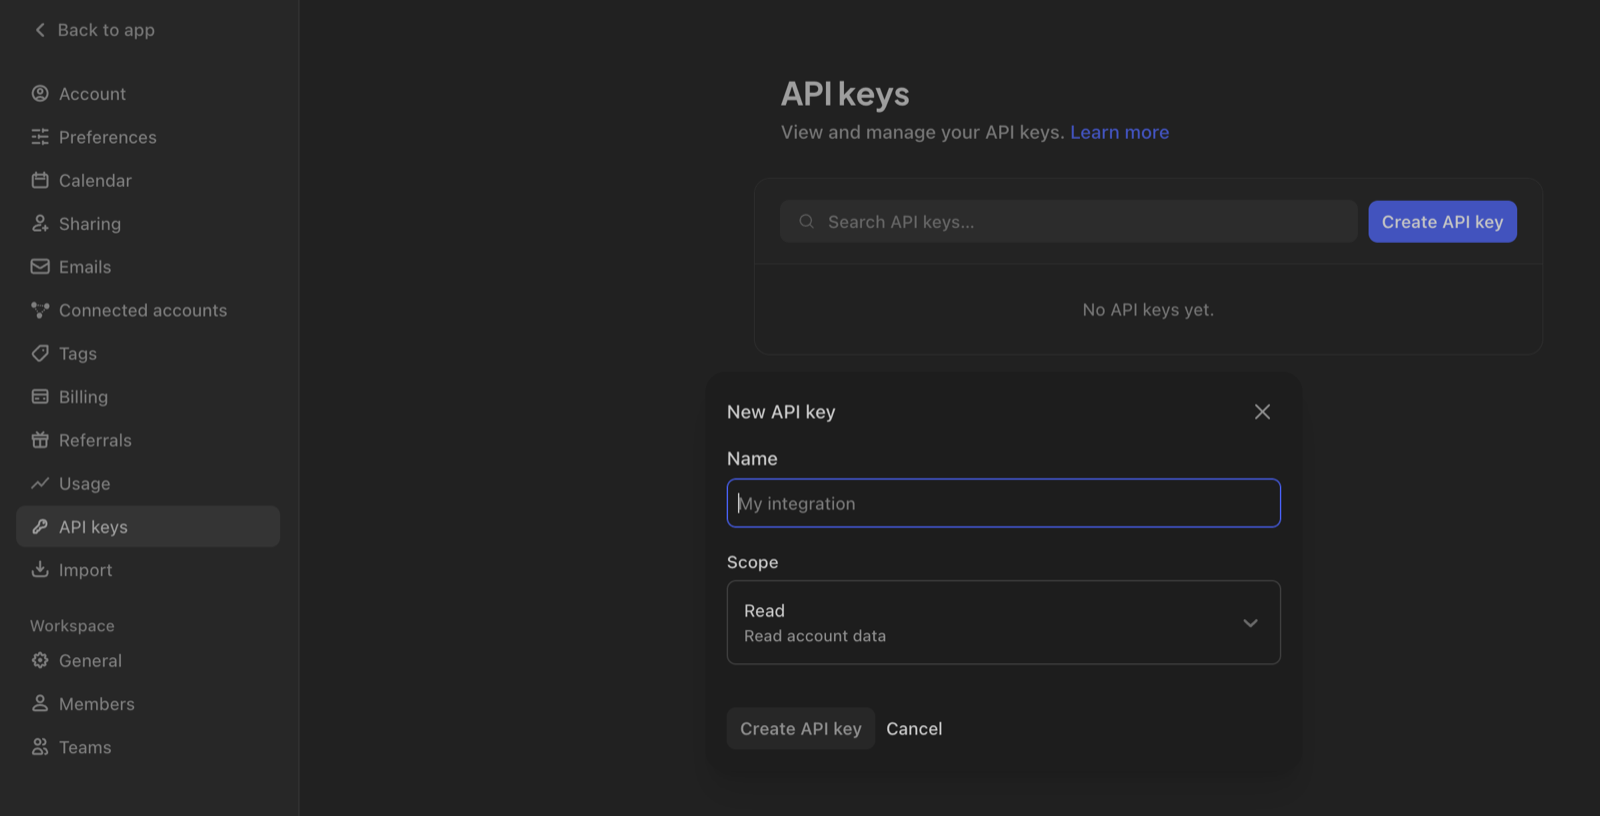
Task: Click the Account person icon in sidebar
Action: pyautogui.click(x=40, y=94)
